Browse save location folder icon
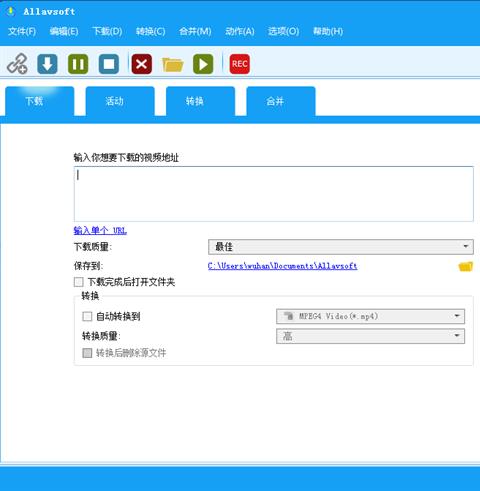The width and height of the screenshot is (480, 491). tap(465, 266)
